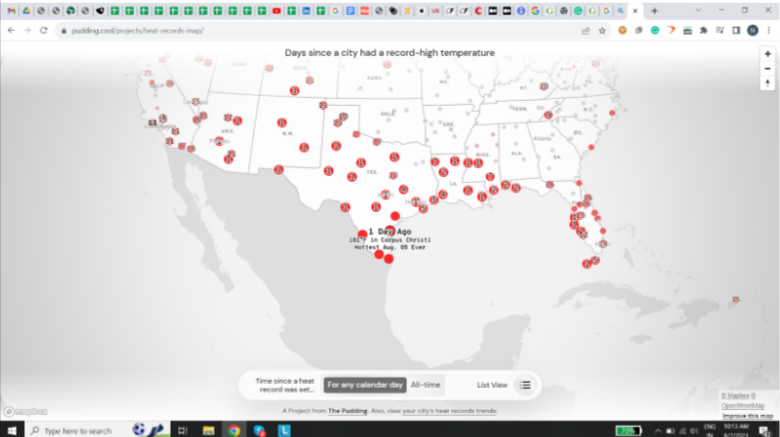Open the Extensions puzzle menu
The height and width of the screenshot is (437, 780).
[x=703, y=31]
